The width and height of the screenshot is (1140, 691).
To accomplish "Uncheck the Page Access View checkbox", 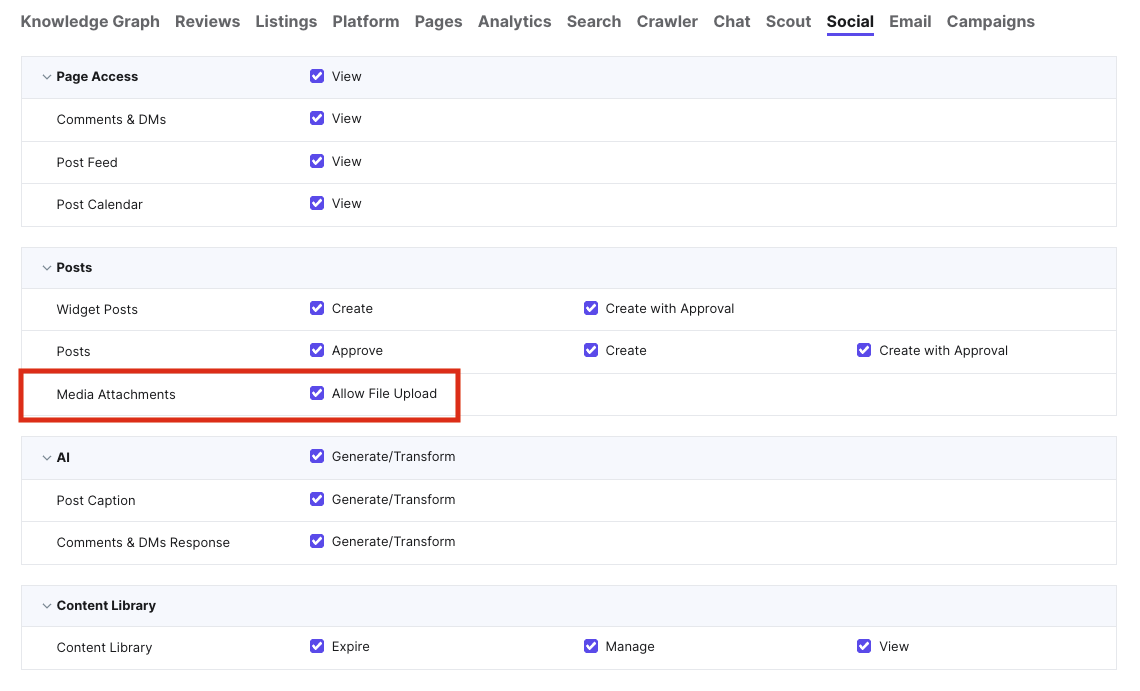I will click(317, 76).
